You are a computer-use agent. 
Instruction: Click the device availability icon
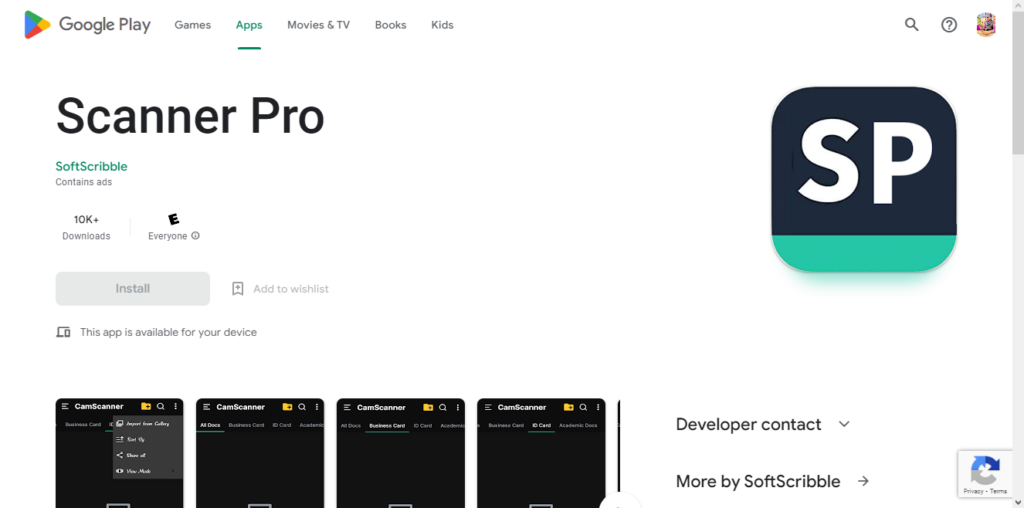63,332
